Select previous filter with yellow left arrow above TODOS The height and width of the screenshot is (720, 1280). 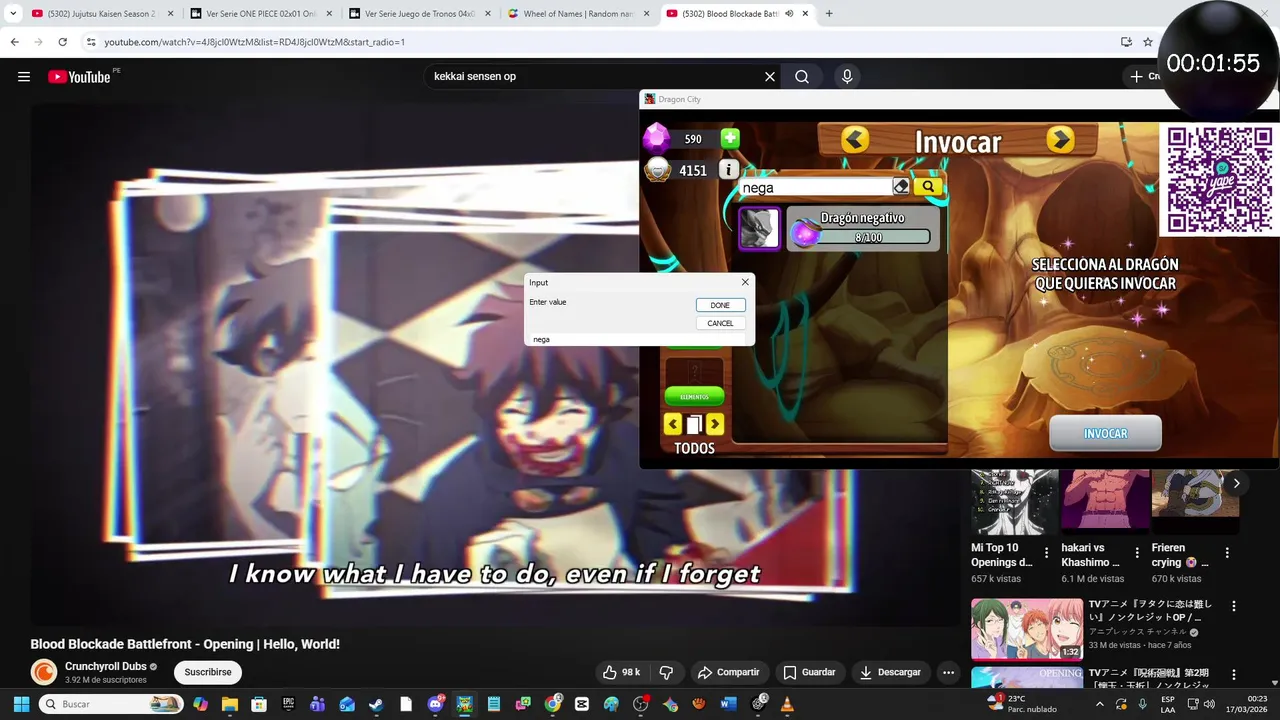(673, 425)
